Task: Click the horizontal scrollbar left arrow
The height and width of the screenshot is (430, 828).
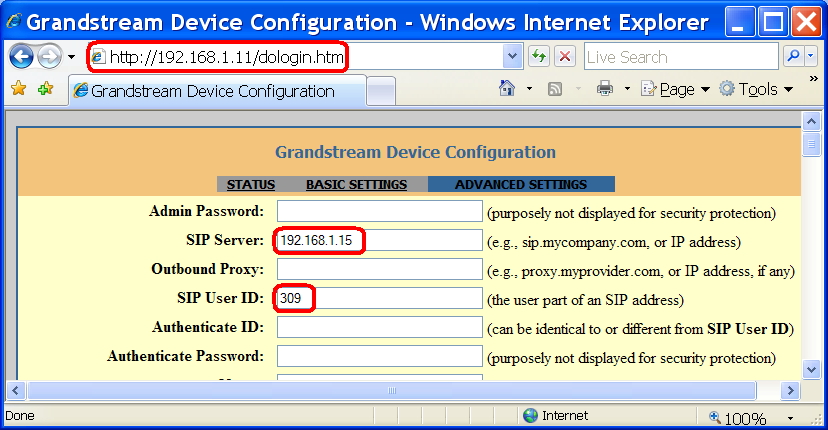Action: 15,391
